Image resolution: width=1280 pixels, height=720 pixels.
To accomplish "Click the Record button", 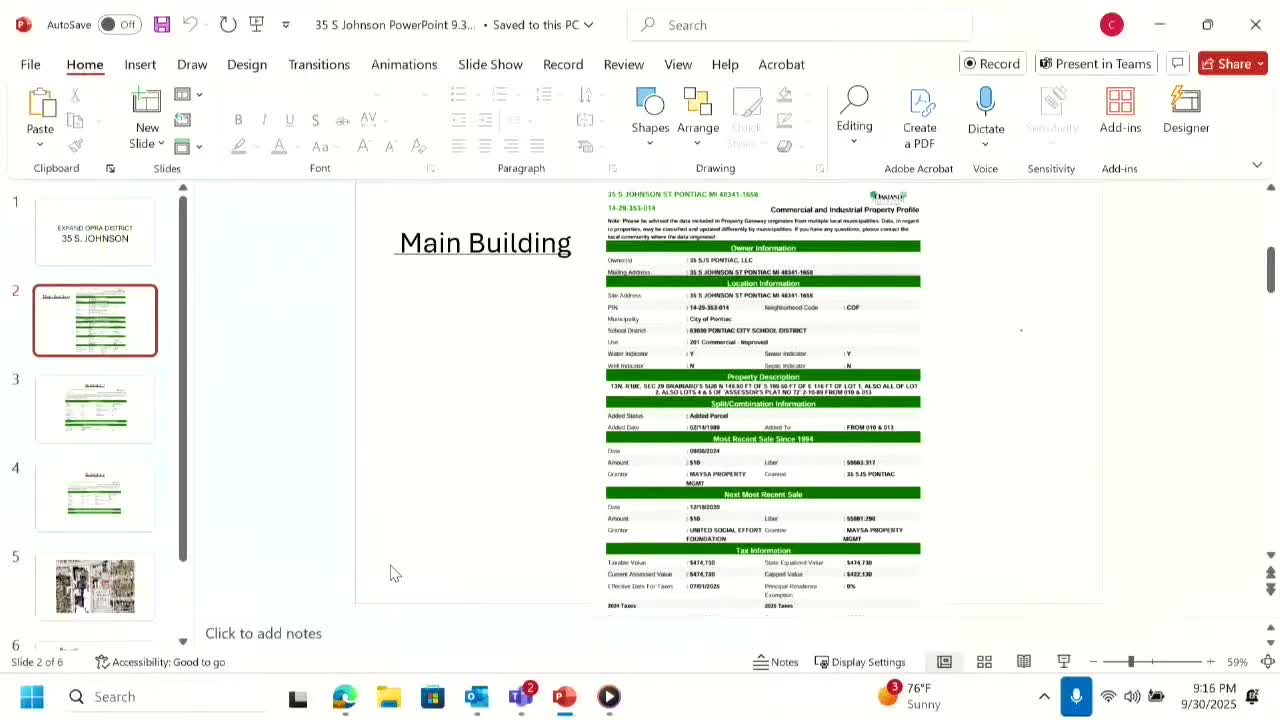I will [991, 64].
